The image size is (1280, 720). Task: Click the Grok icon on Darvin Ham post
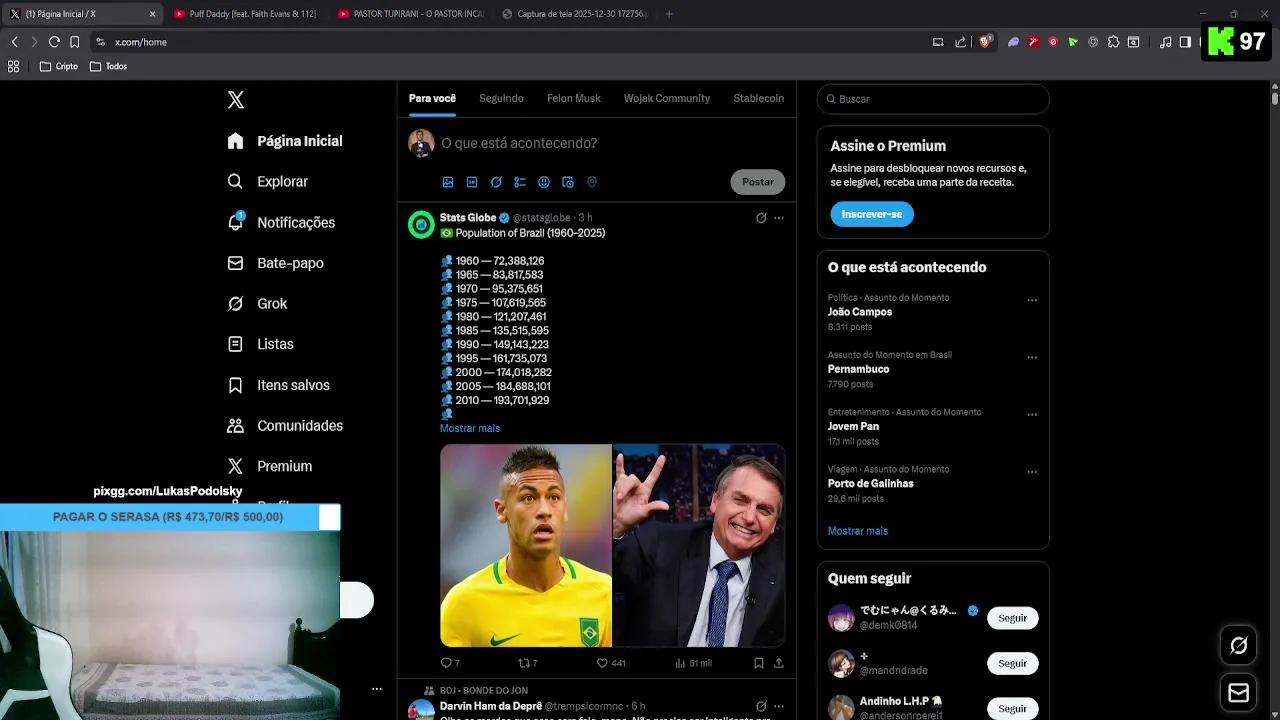tap(761, 706)
